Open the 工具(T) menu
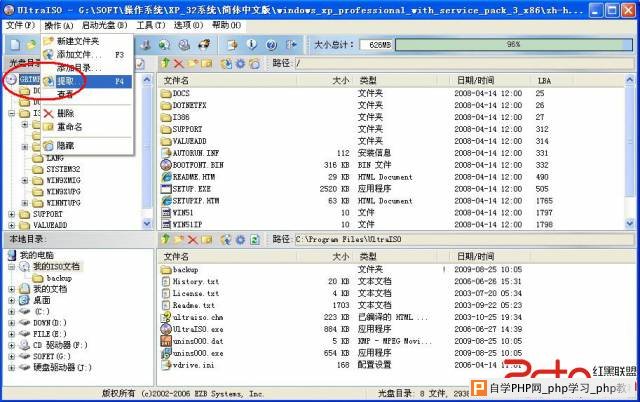 (x=151, y=25)
